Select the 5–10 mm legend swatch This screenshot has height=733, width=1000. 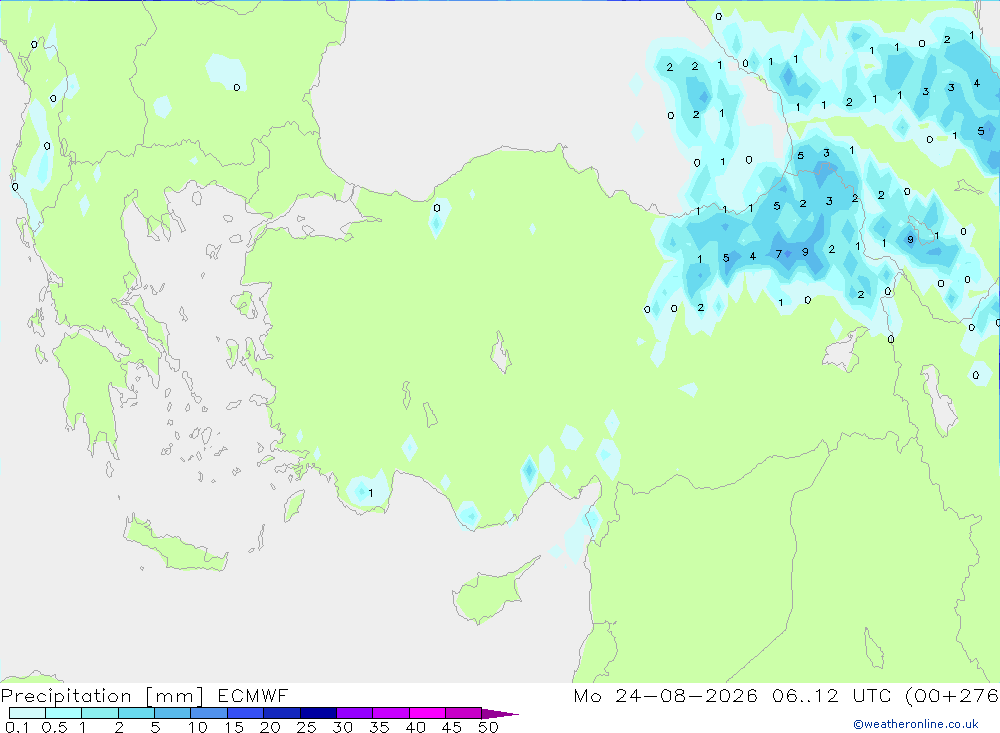click(172, 713)
